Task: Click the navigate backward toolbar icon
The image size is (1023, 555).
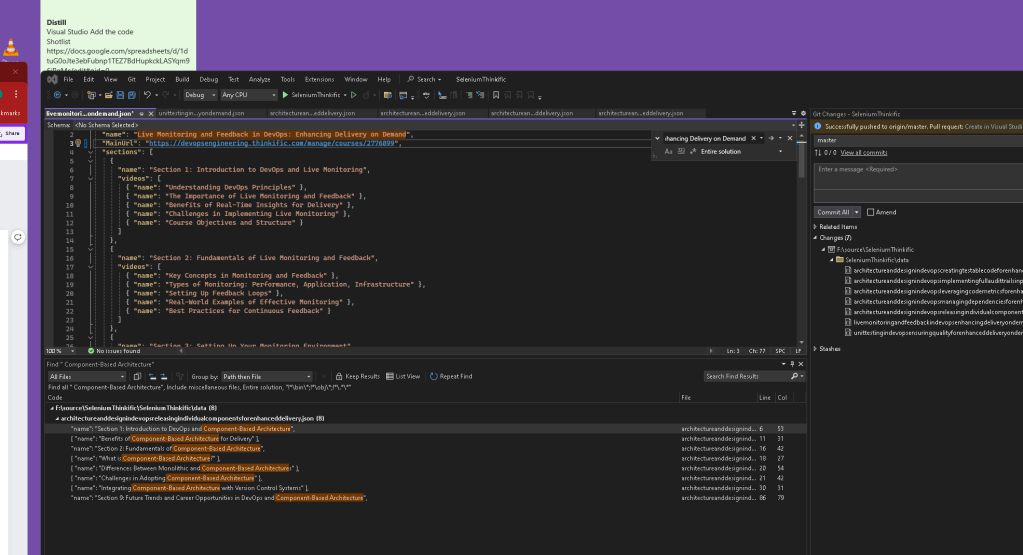Action: coord(57,95)
